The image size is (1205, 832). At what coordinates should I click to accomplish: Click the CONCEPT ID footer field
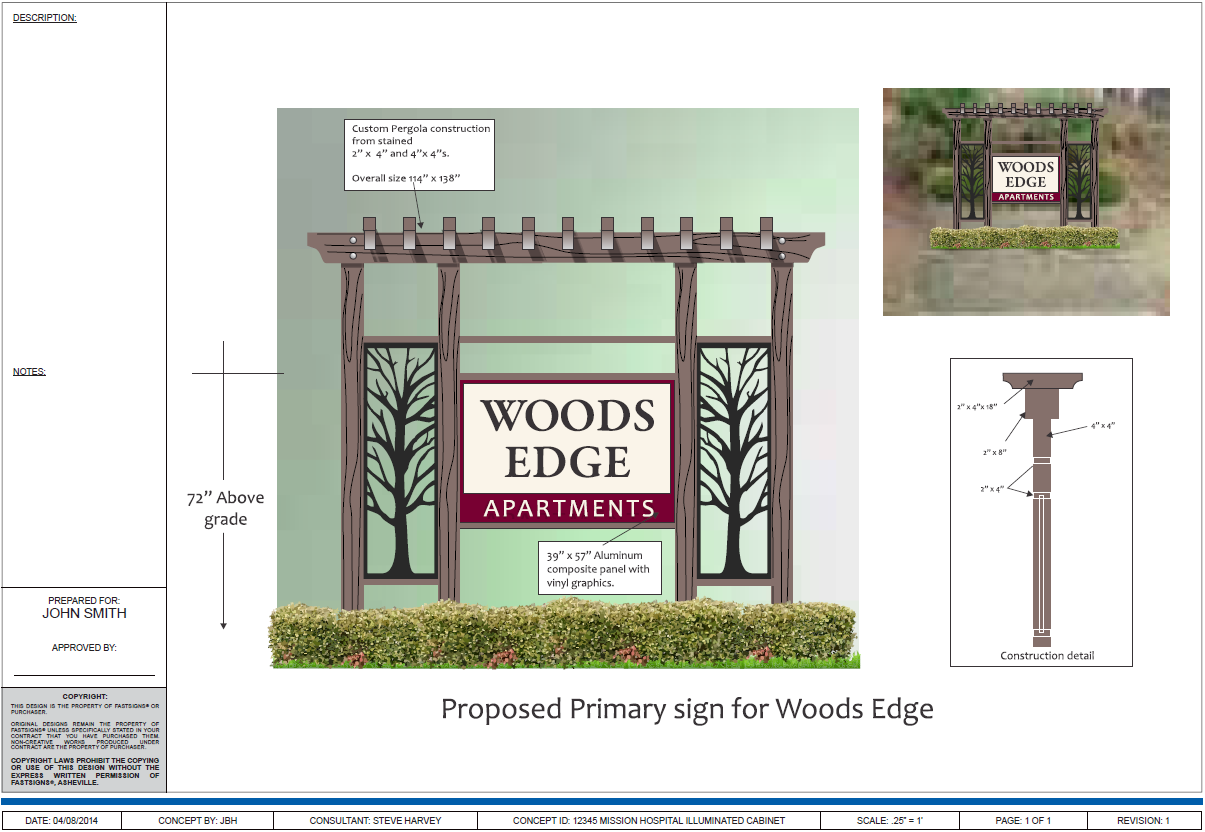click(x=648, y=821)
